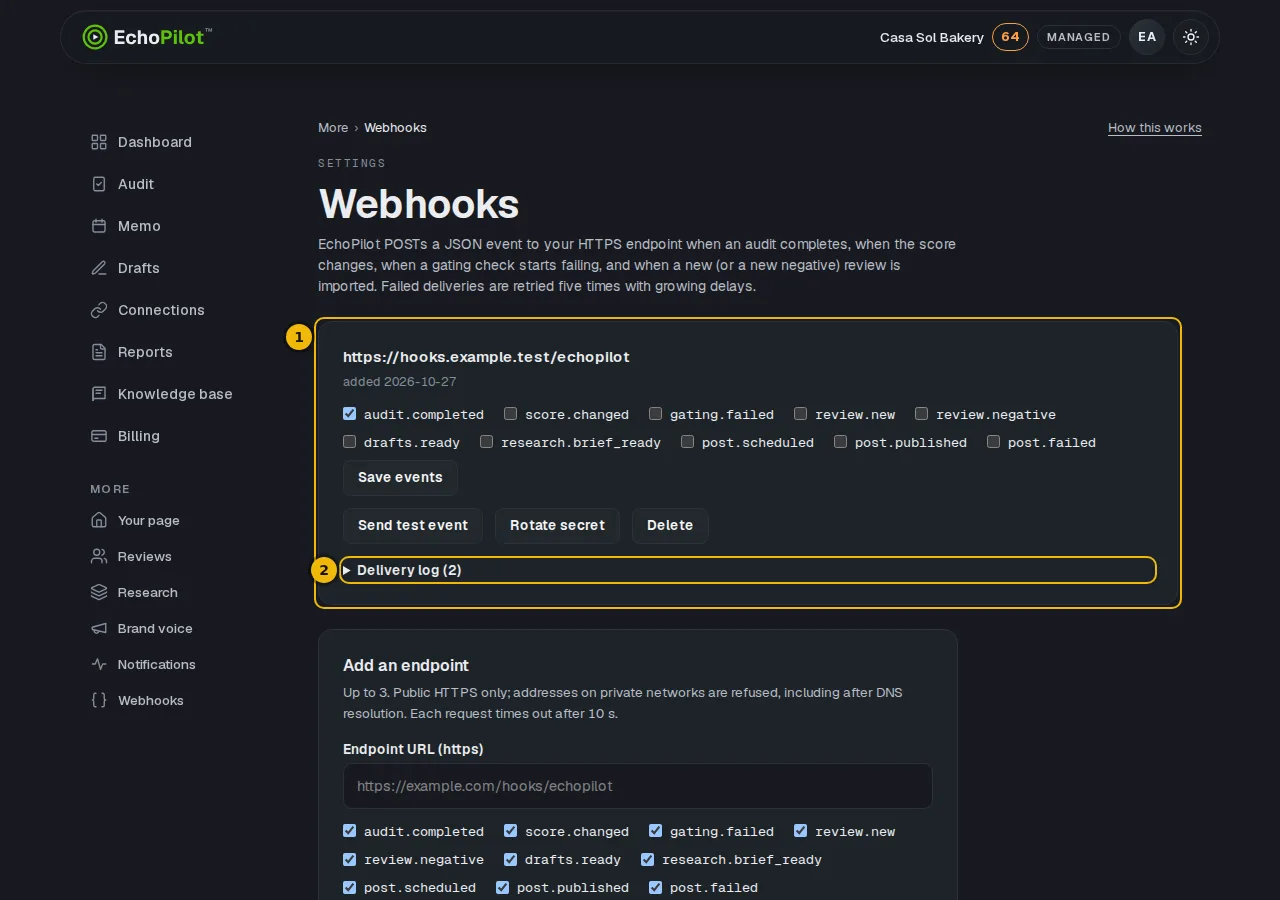
Task: Click the Reviews people icon
Action: pos(99,556)
